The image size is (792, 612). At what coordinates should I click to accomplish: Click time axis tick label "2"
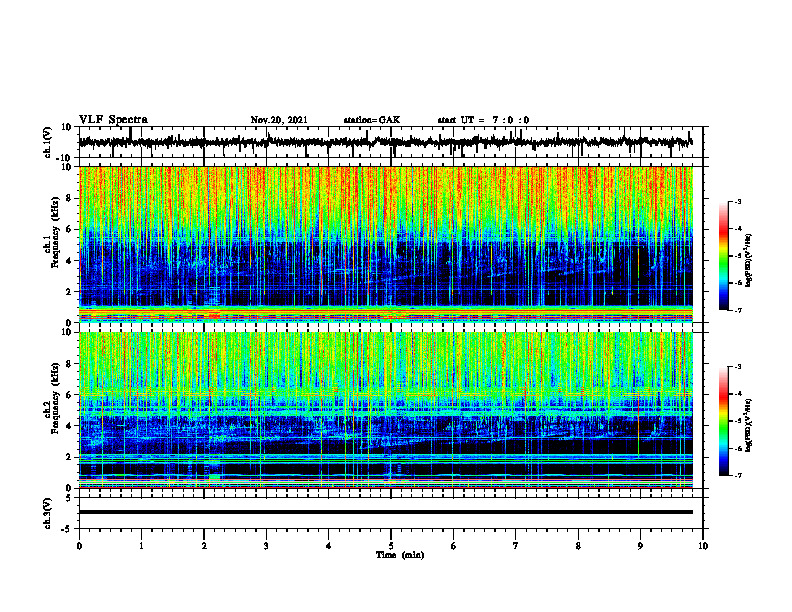tap(204, 546)
